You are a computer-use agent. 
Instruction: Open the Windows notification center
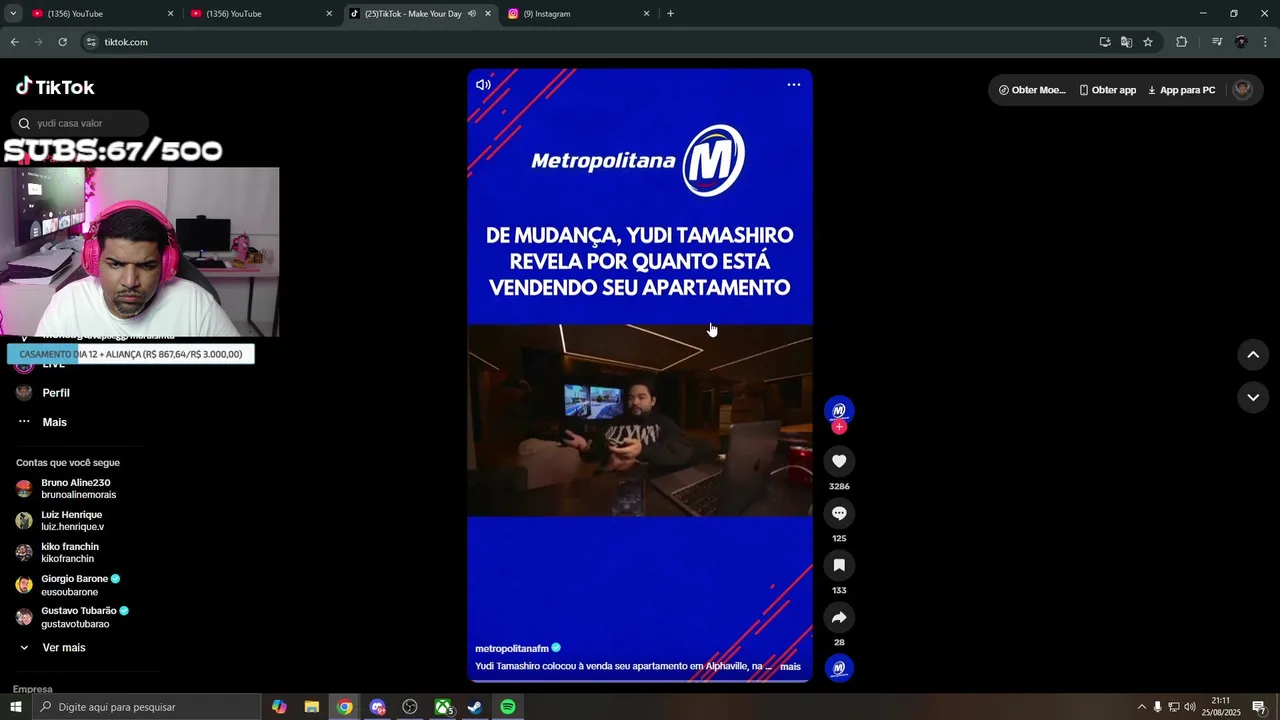[1259, 707]
